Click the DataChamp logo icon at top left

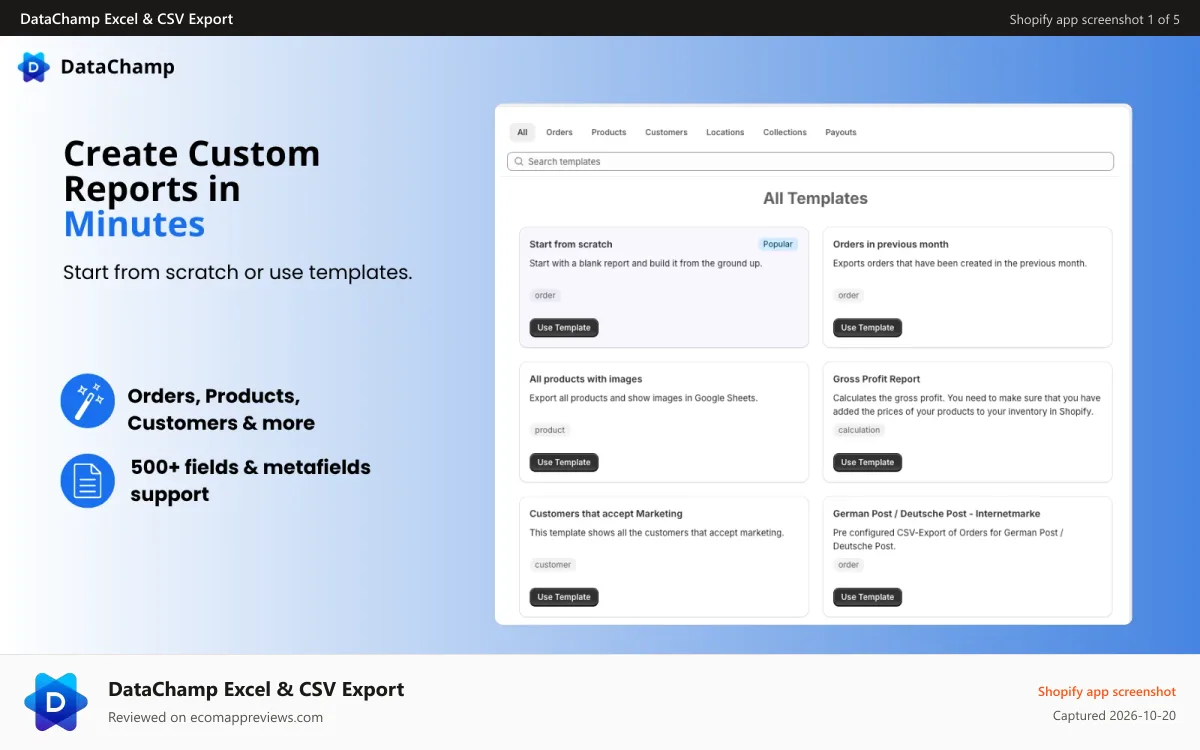(34, 67)
